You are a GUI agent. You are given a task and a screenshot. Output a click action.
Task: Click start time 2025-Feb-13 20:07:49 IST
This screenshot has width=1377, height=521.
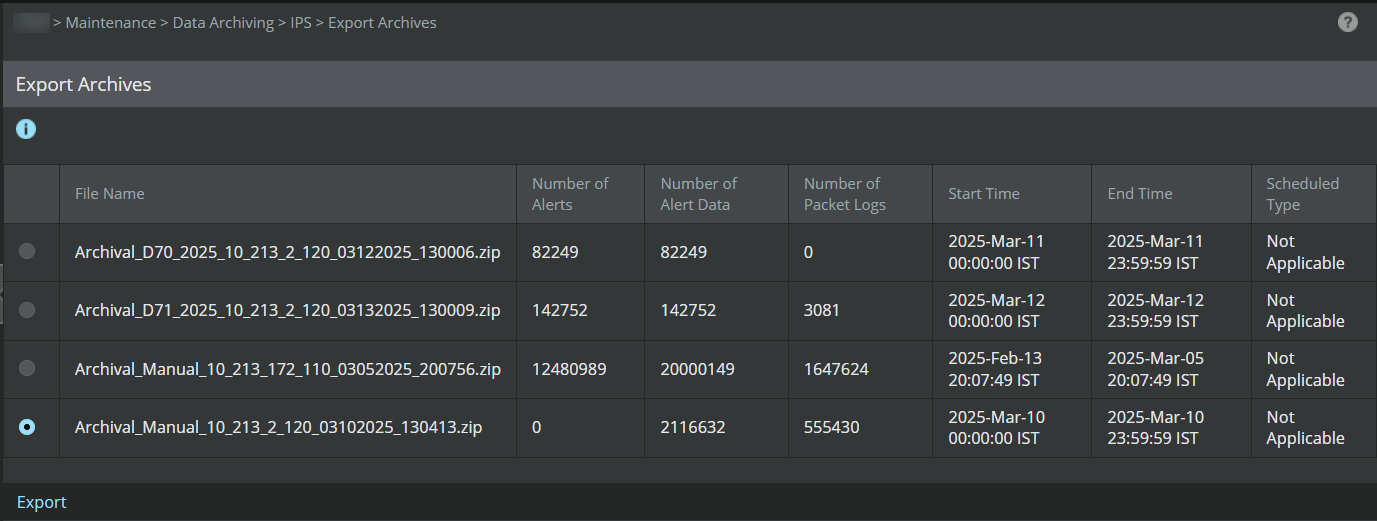994,369
